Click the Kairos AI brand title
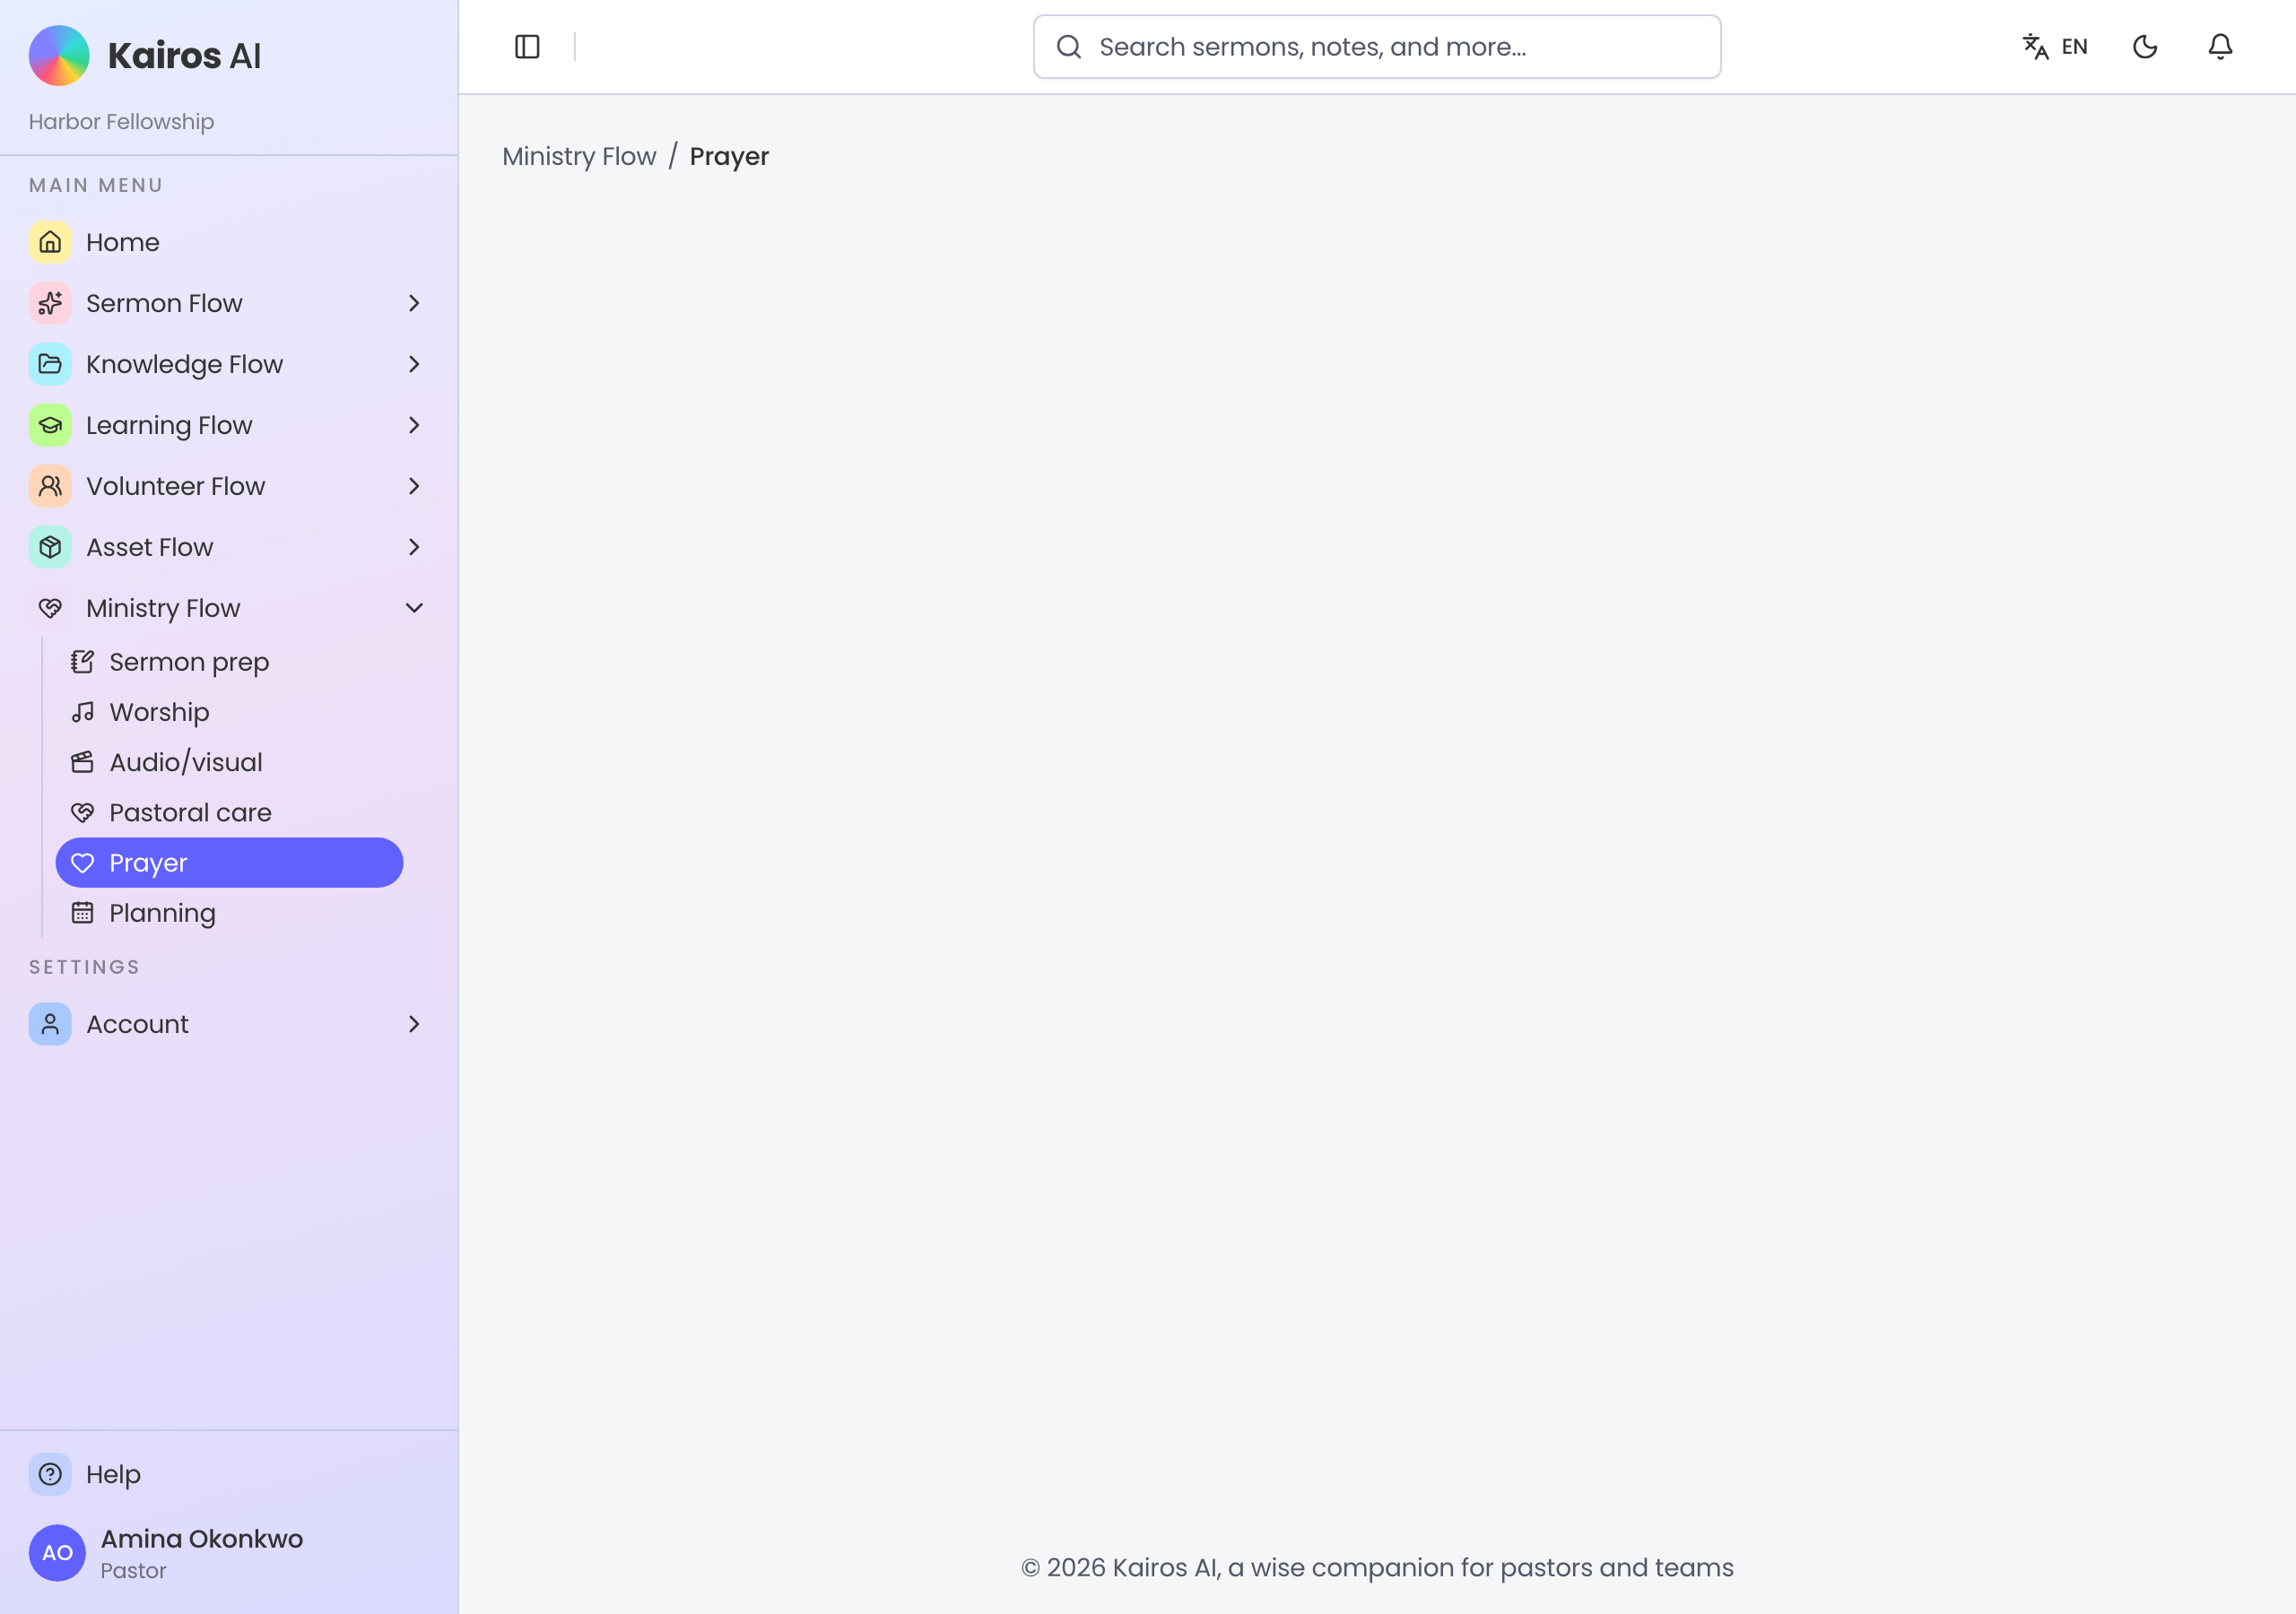 point(184,56)
